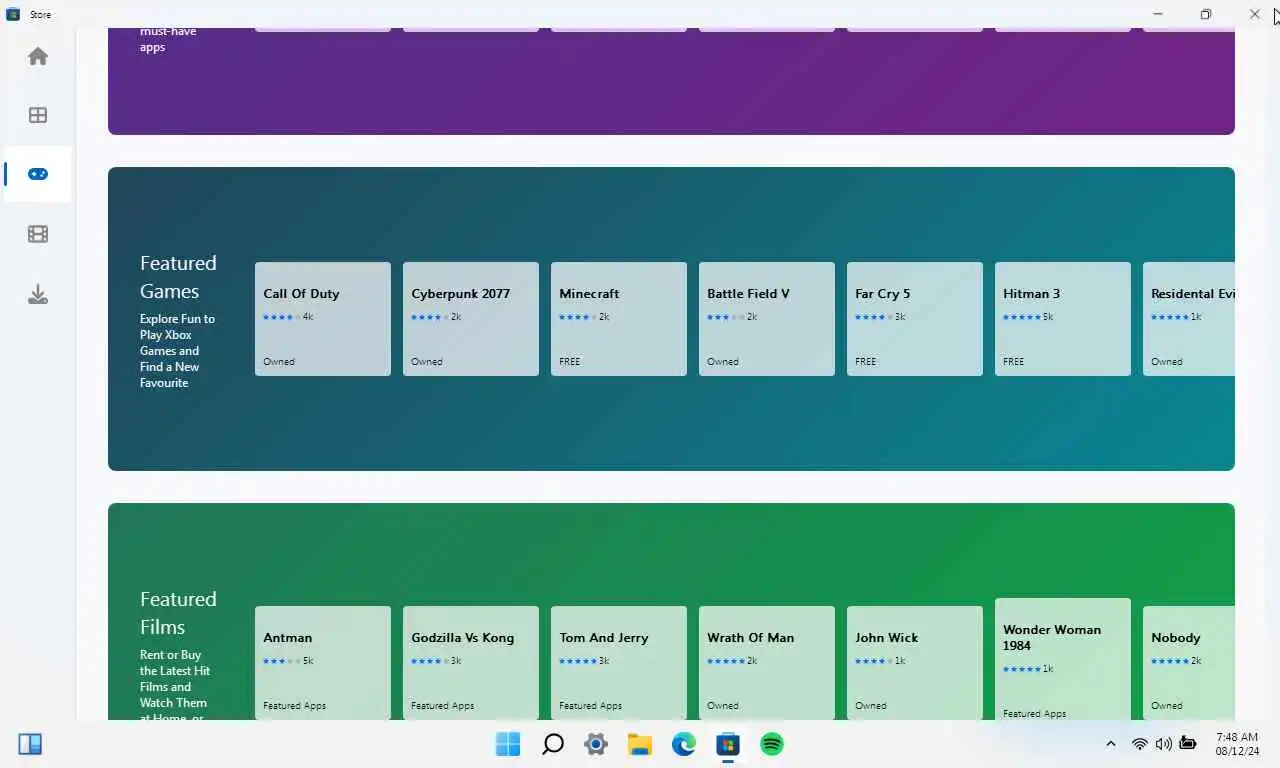
Task: Open Spotify from the taskbar
Action: (x=772, y=744)
